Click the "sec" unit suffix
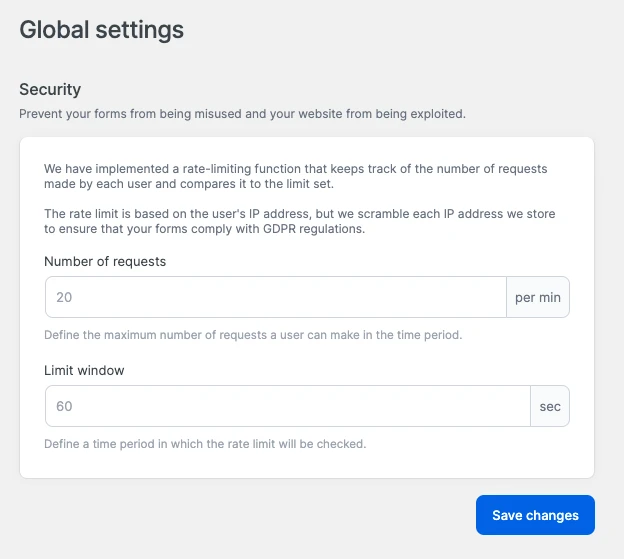This screenshot has height=559, width=624. [550, 406]
